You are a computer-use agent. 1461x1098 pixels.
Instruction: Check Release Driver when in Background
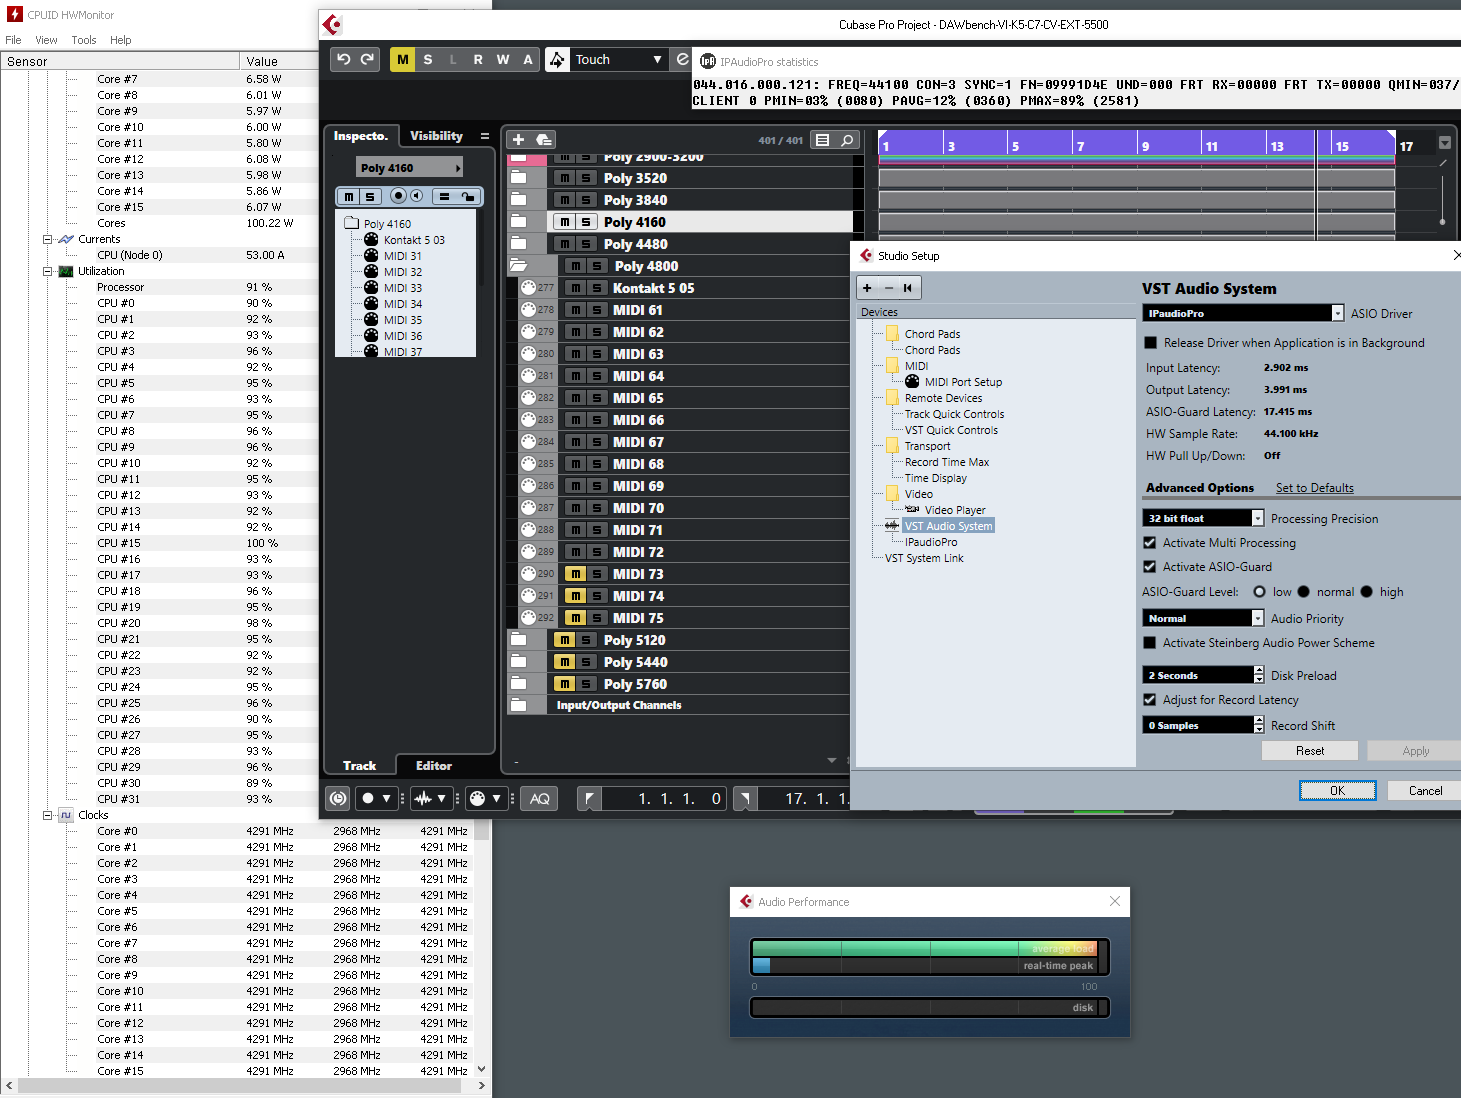(x=1151, y=343)
